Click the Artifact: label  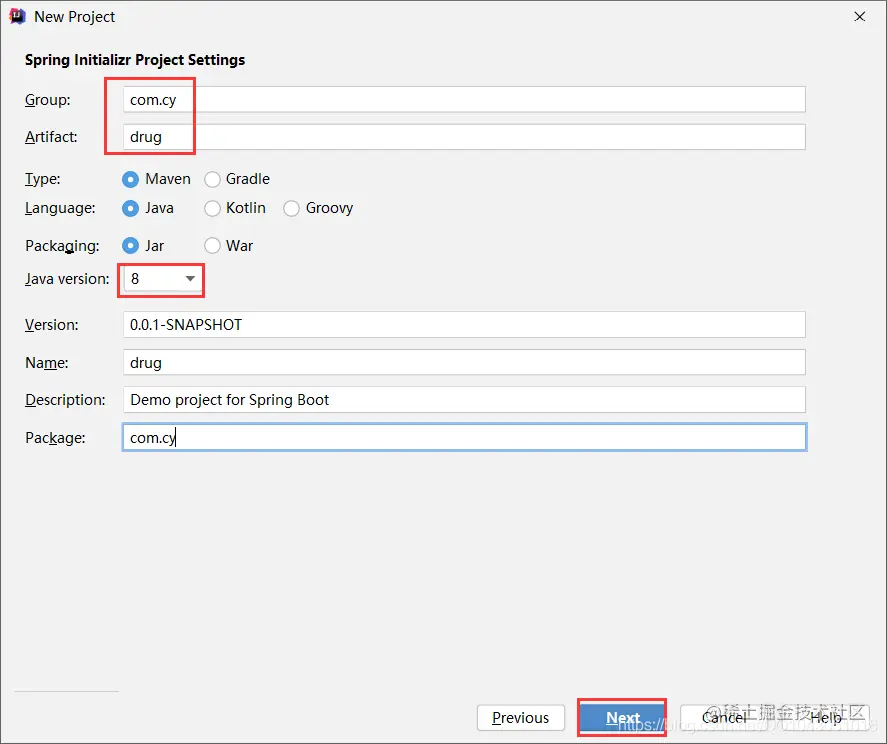click(x=51, y=137)
